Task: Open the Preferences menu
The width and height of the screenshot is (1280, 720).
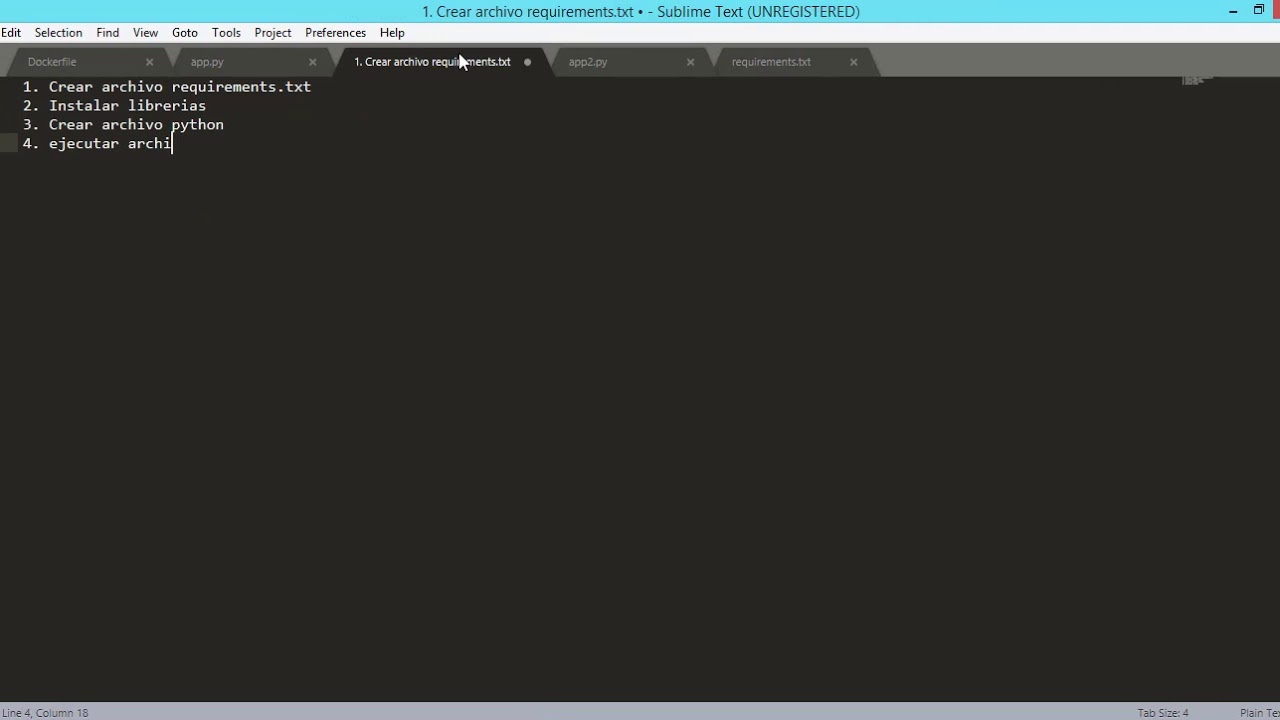Action: (335, 32)
